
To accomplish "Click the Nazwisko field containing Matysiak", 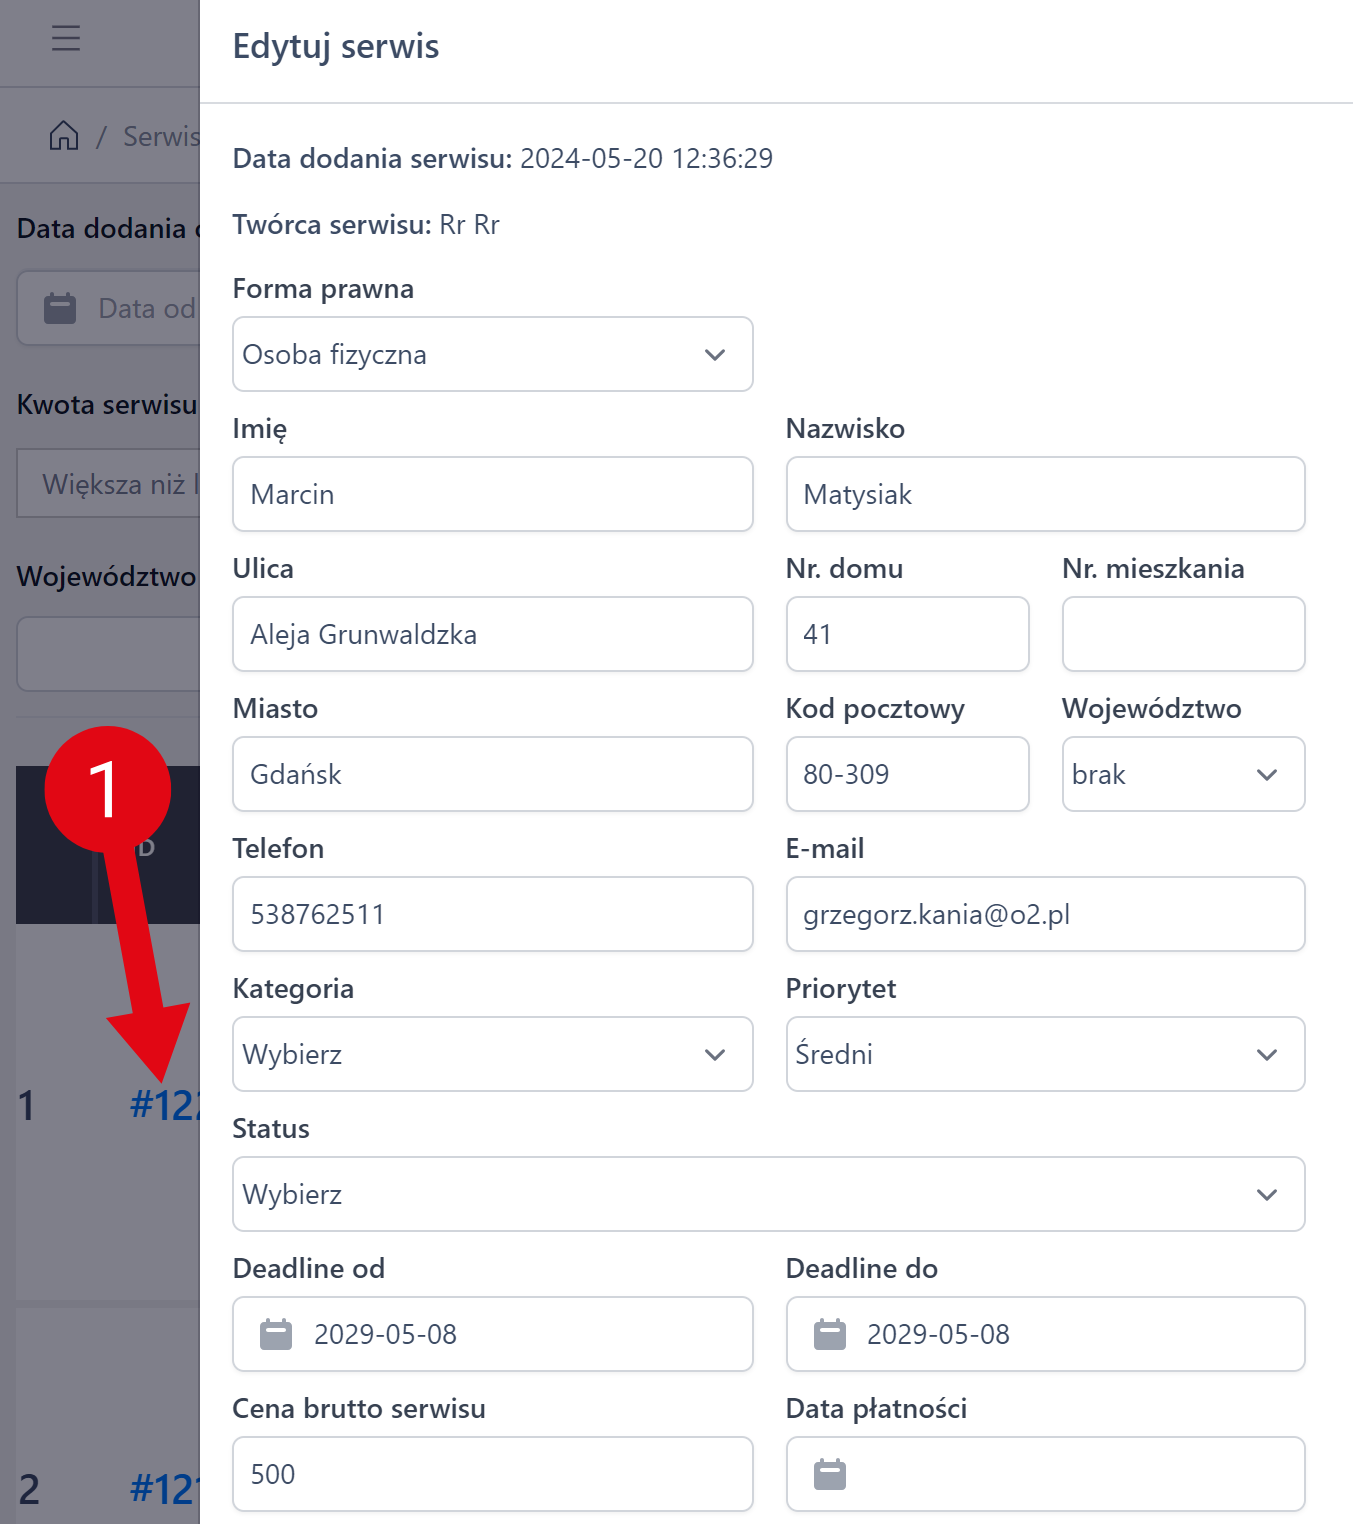I will (x=1044, y=494).
